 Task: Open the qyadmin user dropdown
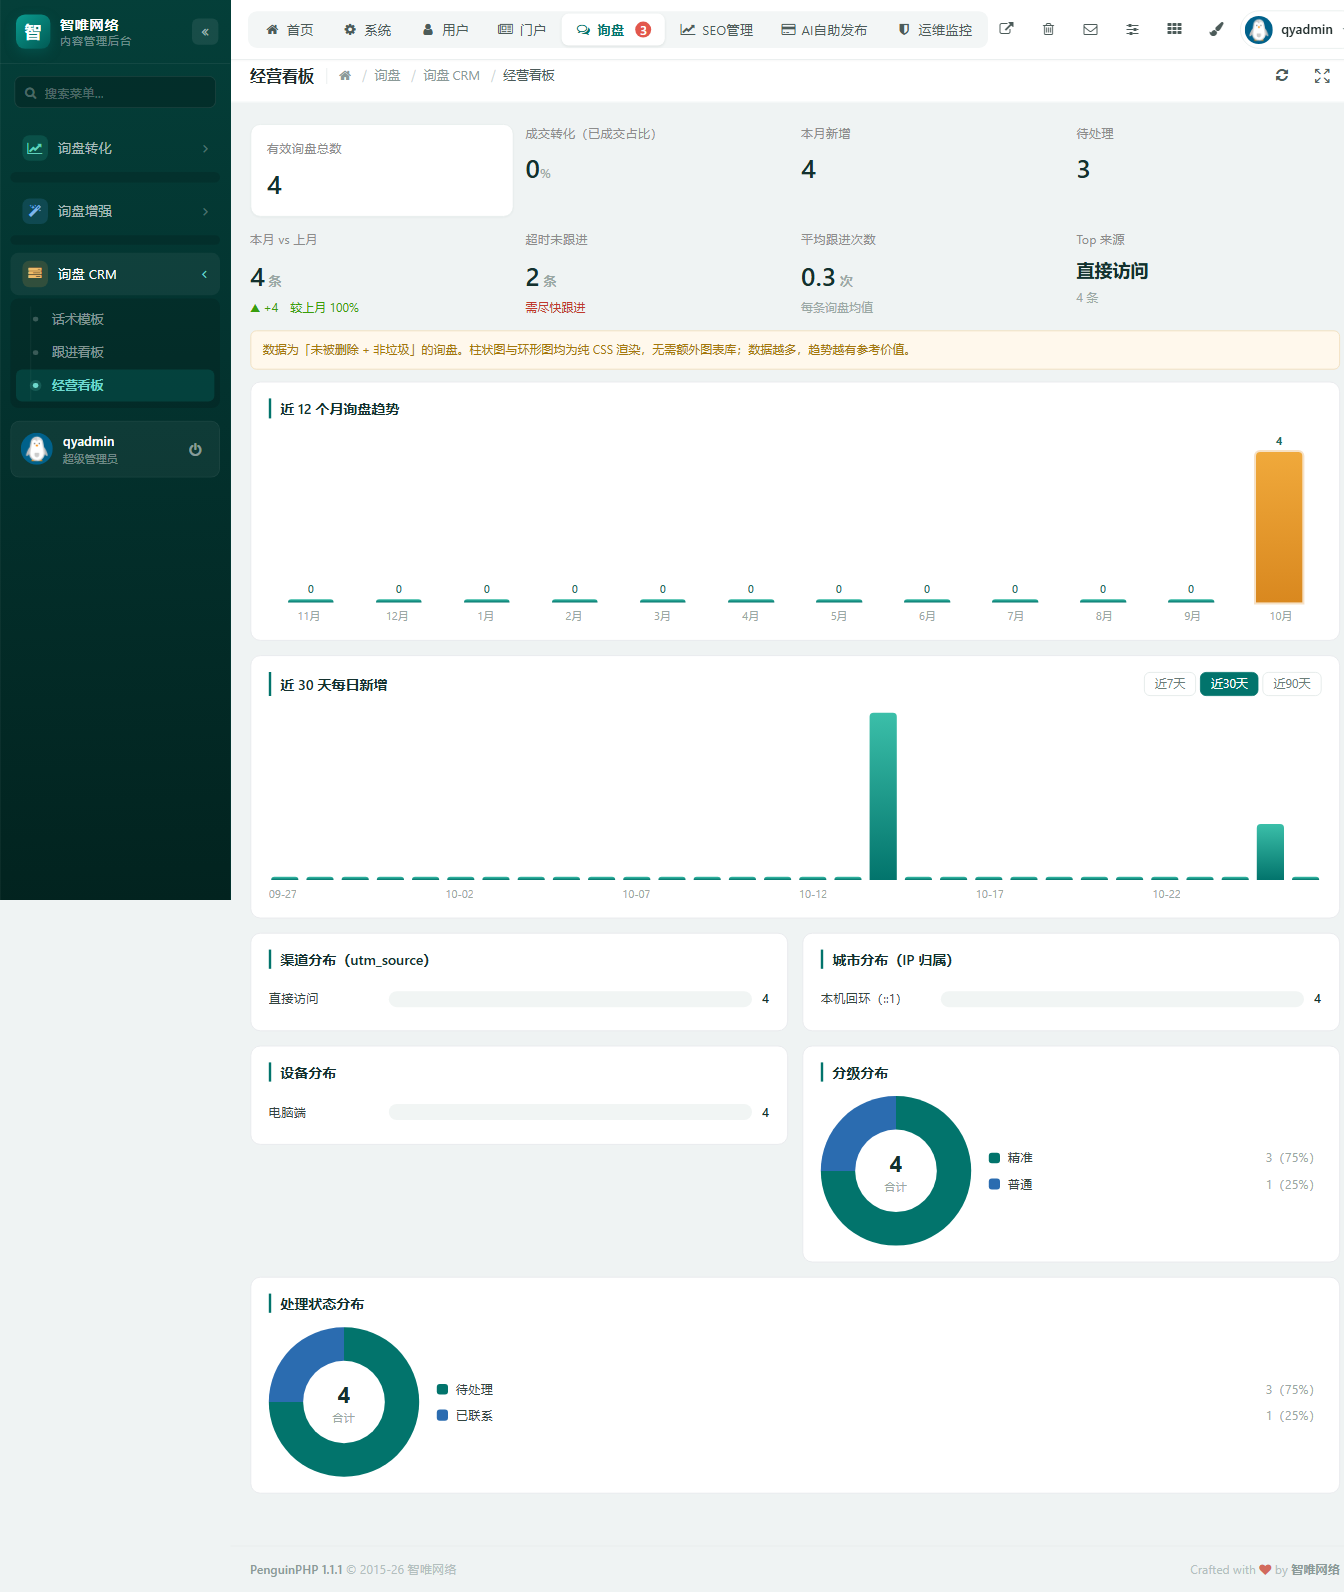pyautogui.click(x=1291, y=30)
